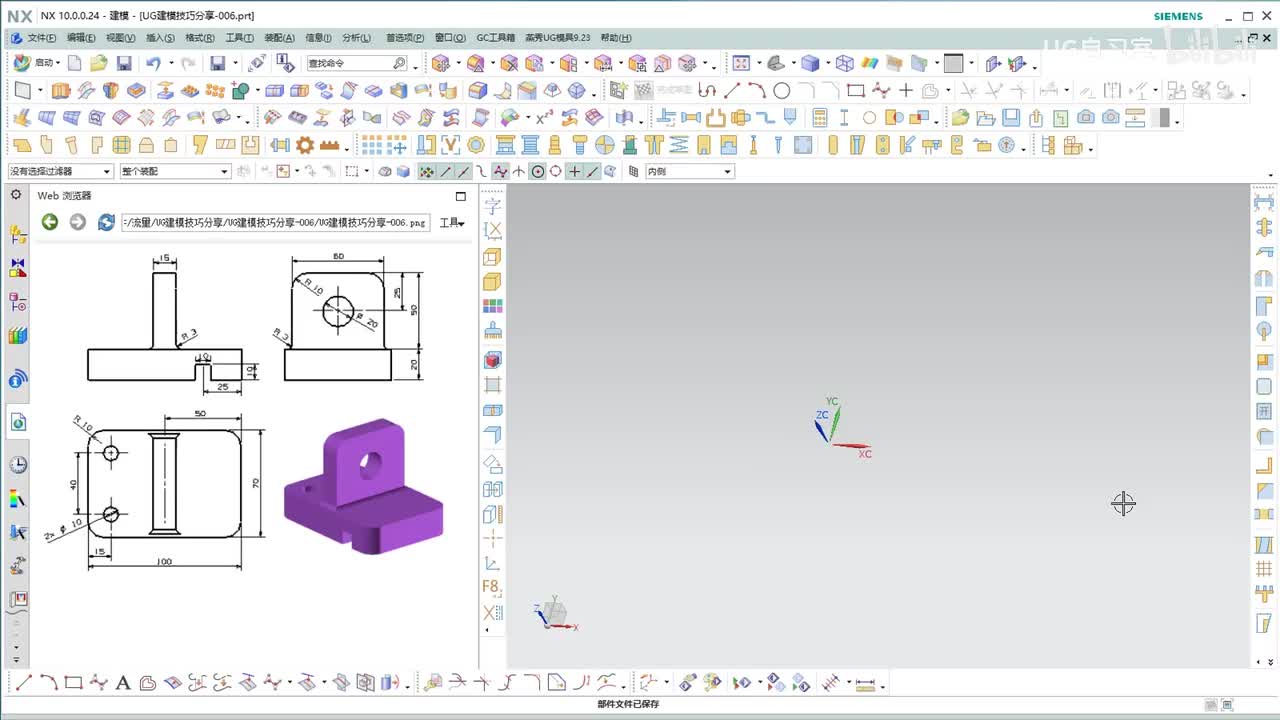Viewport: 1280px width, 720px height.
Task: Click the Open folder icon
Action: click(x=98, y=63)
